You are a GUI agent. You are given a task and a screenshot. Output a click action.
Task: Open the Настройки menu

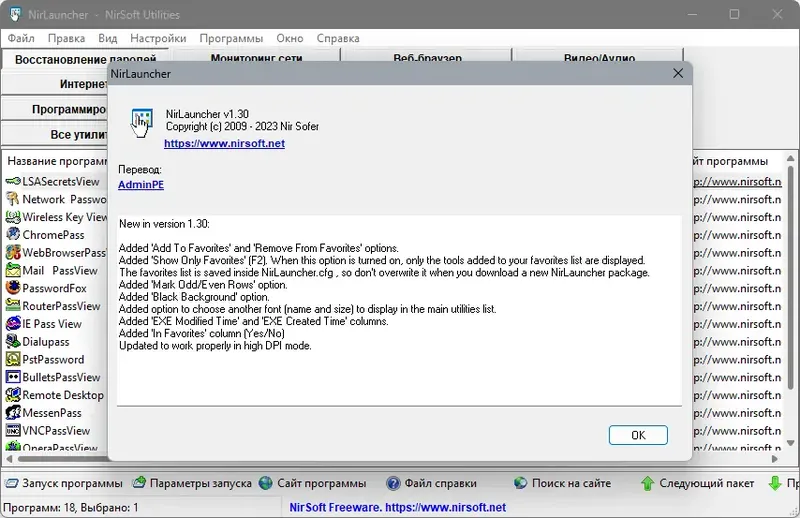(x=158, y=38)
